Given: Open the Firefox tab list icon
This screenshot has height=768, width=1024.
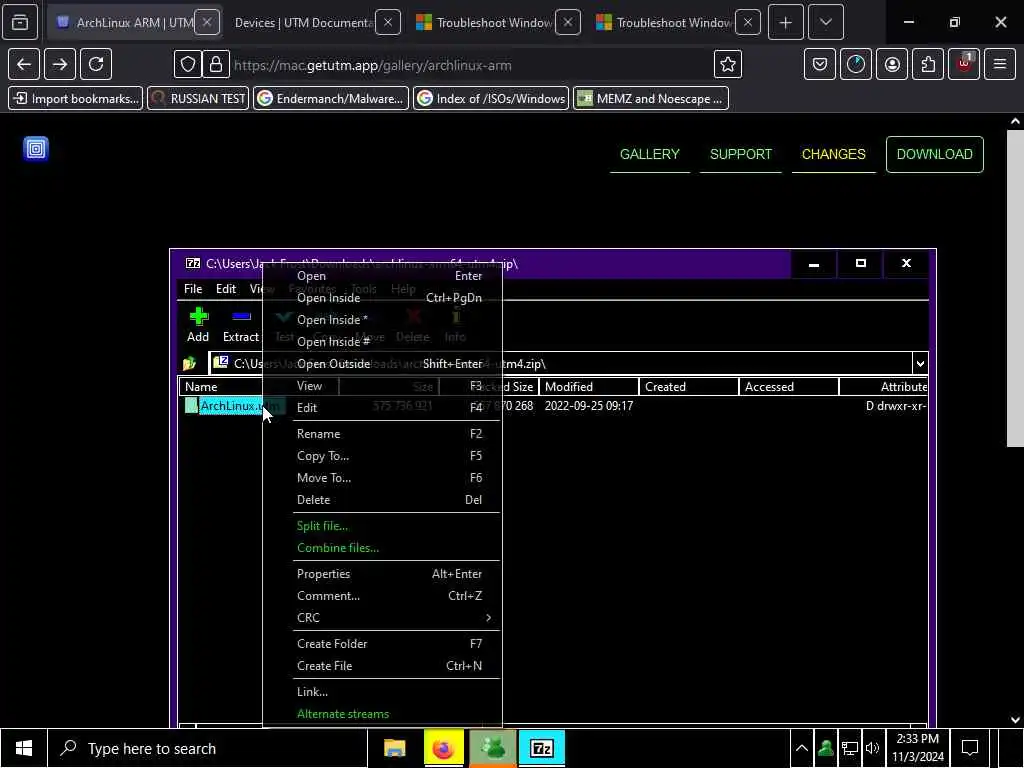Looking at the screenshot, I should point(20,22).
